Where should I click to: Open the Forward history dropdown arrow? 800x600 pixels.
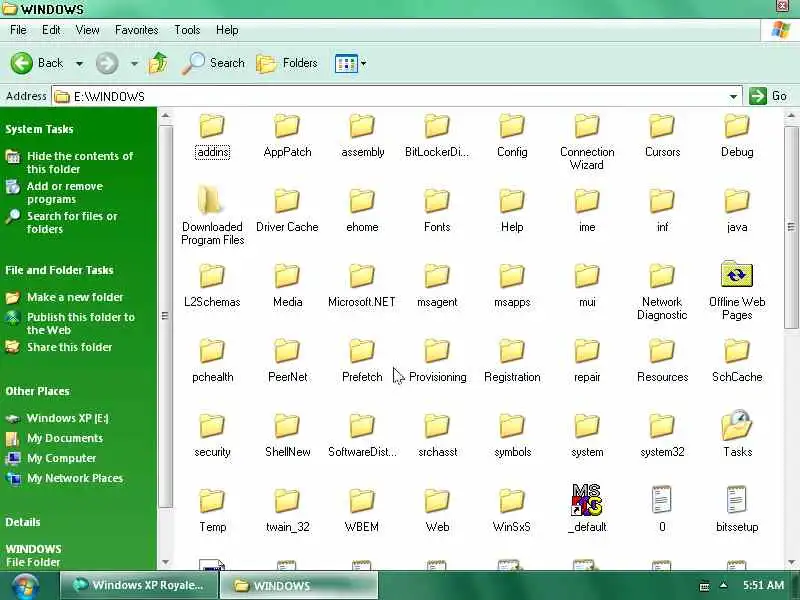coord(134,64)
